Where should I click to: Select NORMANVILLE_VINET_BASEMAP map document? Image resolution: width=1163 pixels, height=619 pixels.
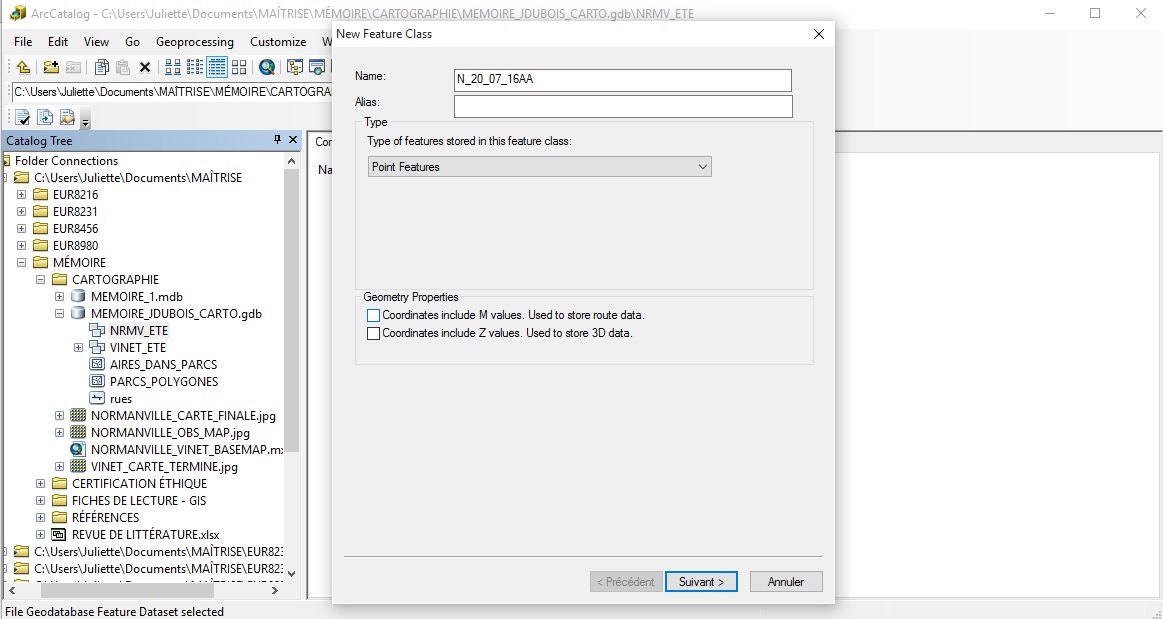click(x=186, y=450)
